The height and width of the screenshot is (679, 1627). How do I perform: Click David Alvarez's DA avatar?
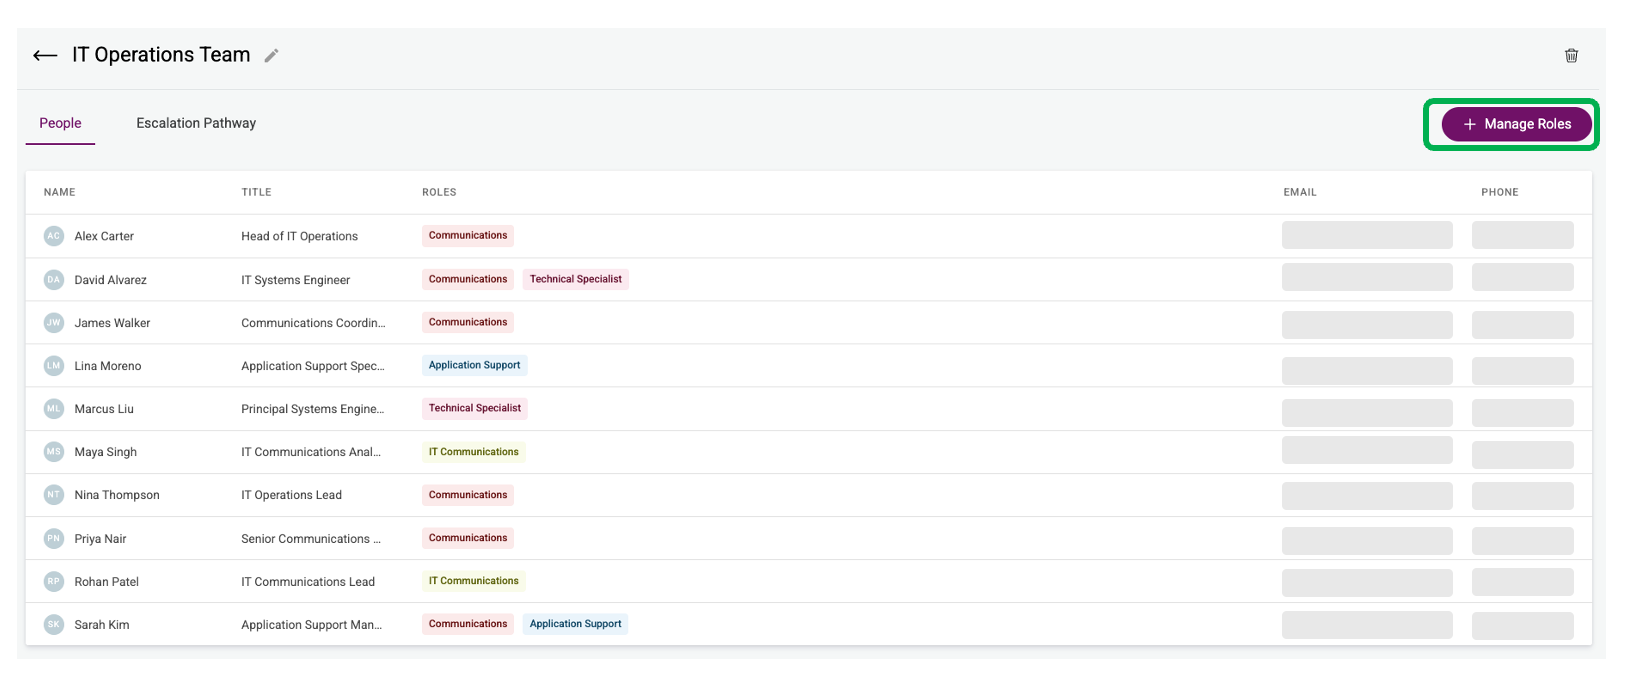coord(54,280)
